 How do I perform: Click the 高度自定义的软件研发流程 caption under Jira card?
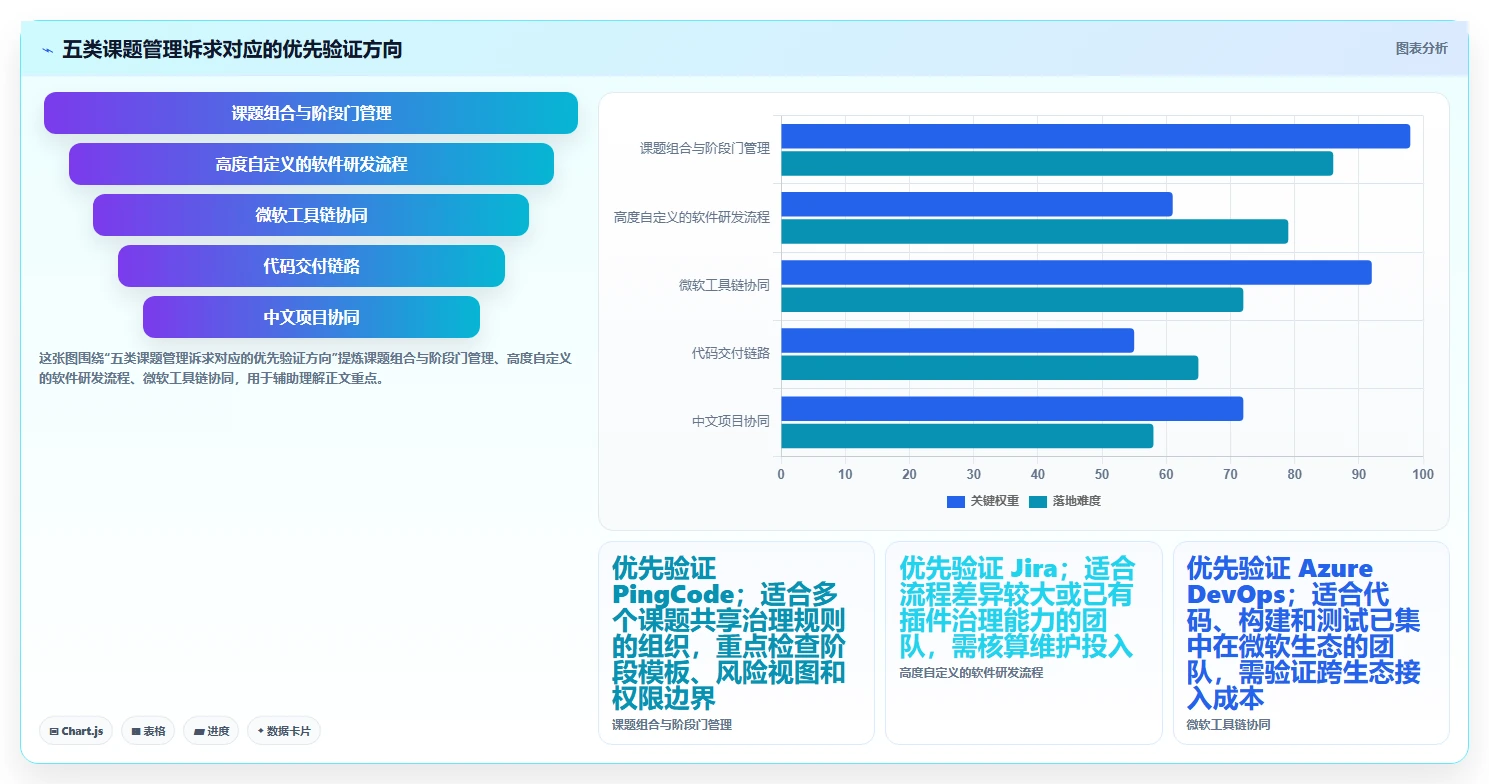(x=971, y=673)
